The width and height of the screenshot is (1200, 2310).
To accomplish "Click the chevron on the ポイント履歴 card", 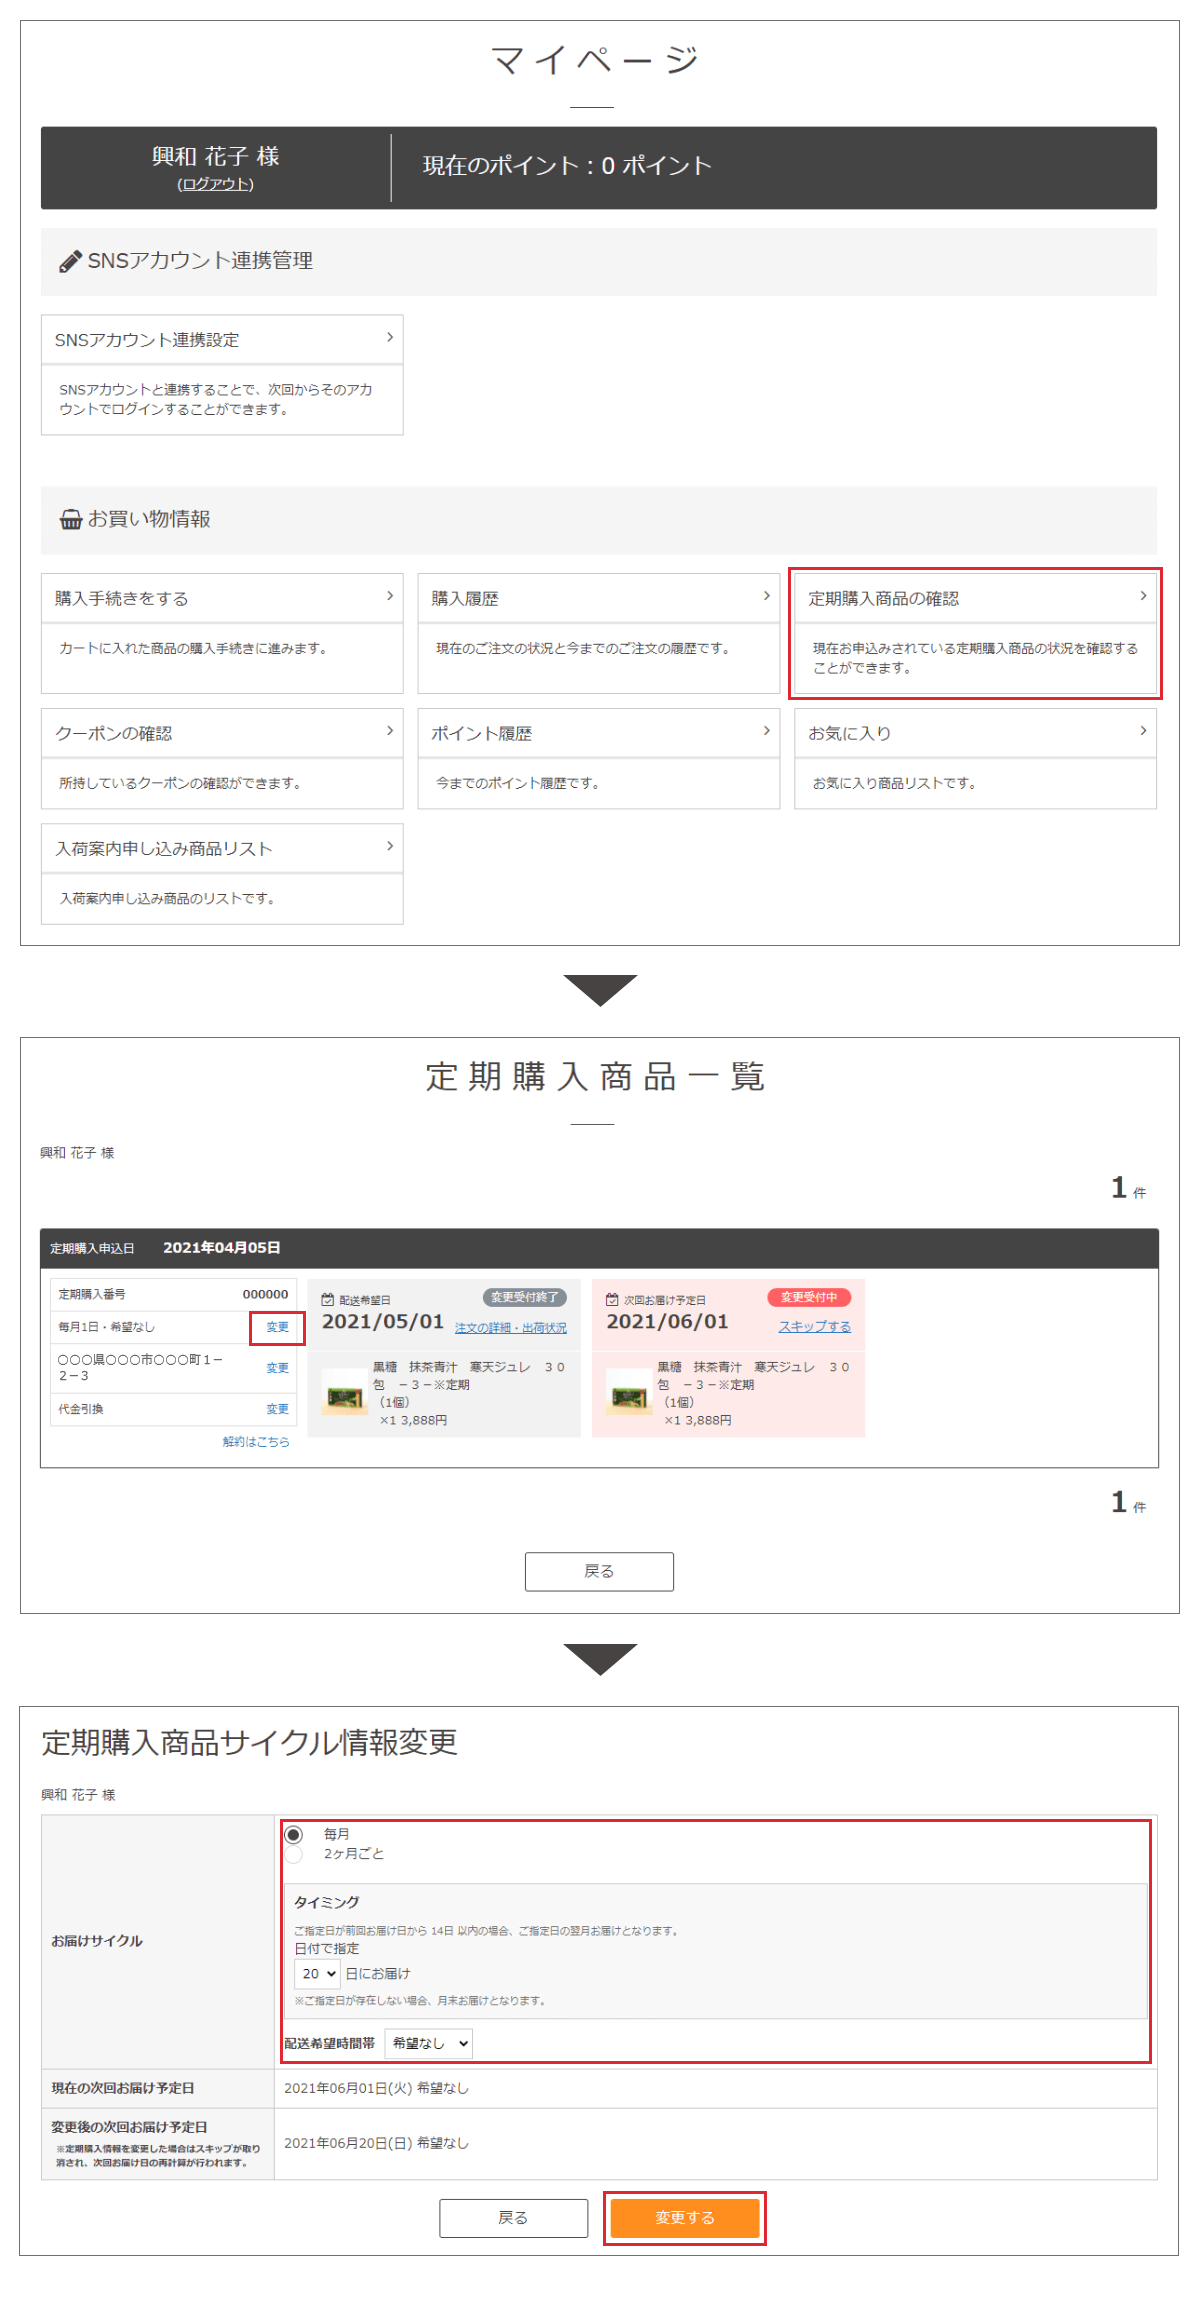I will click(x=767, y=731).
